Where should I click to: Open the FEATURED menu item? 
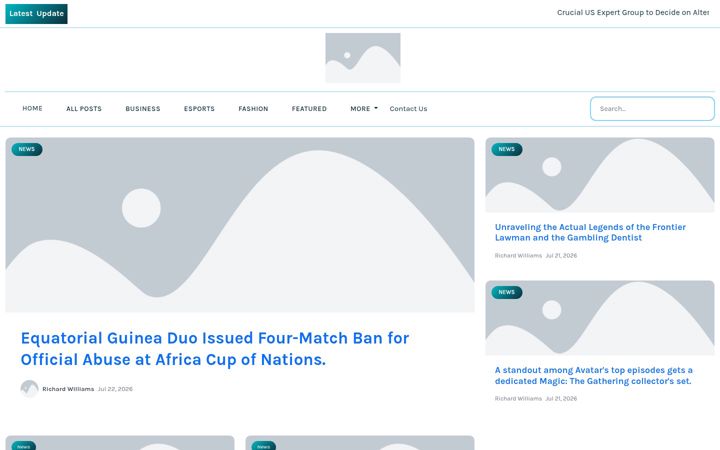309,109
